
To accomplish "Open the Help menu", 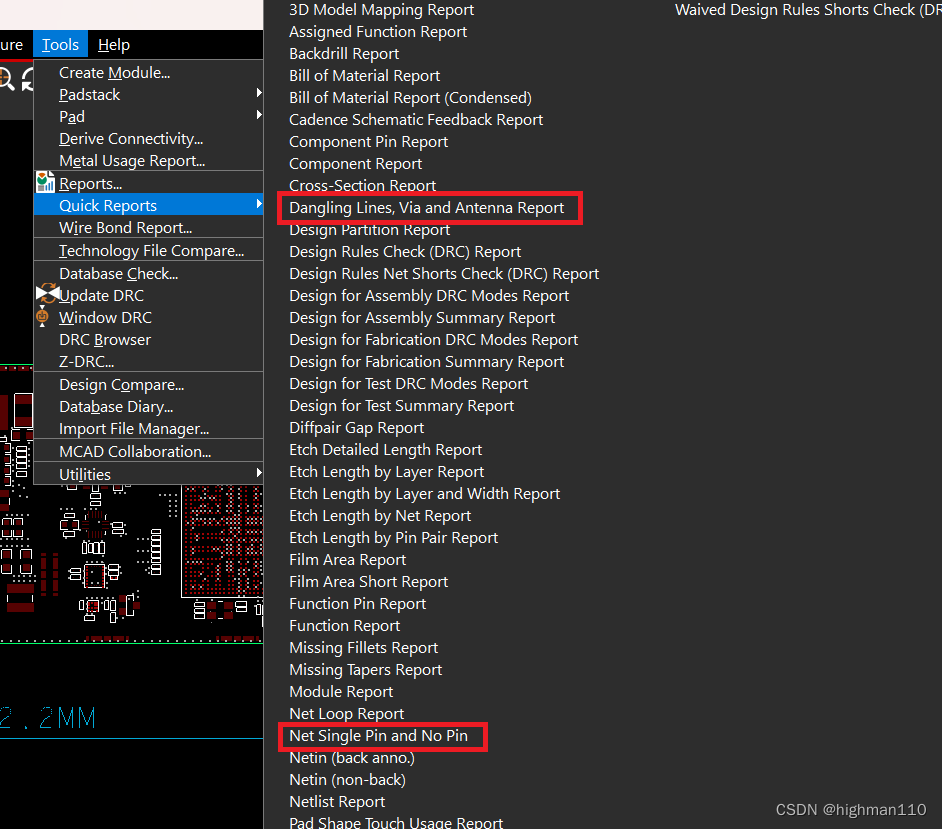I will point(114,45).
